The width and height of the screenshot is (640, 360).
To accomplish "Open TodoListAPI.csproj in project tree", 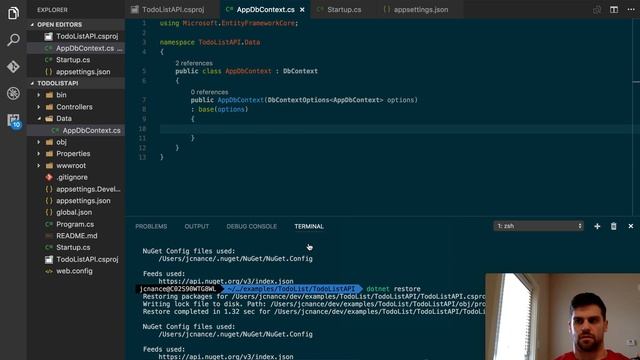I will click(76, 259).
